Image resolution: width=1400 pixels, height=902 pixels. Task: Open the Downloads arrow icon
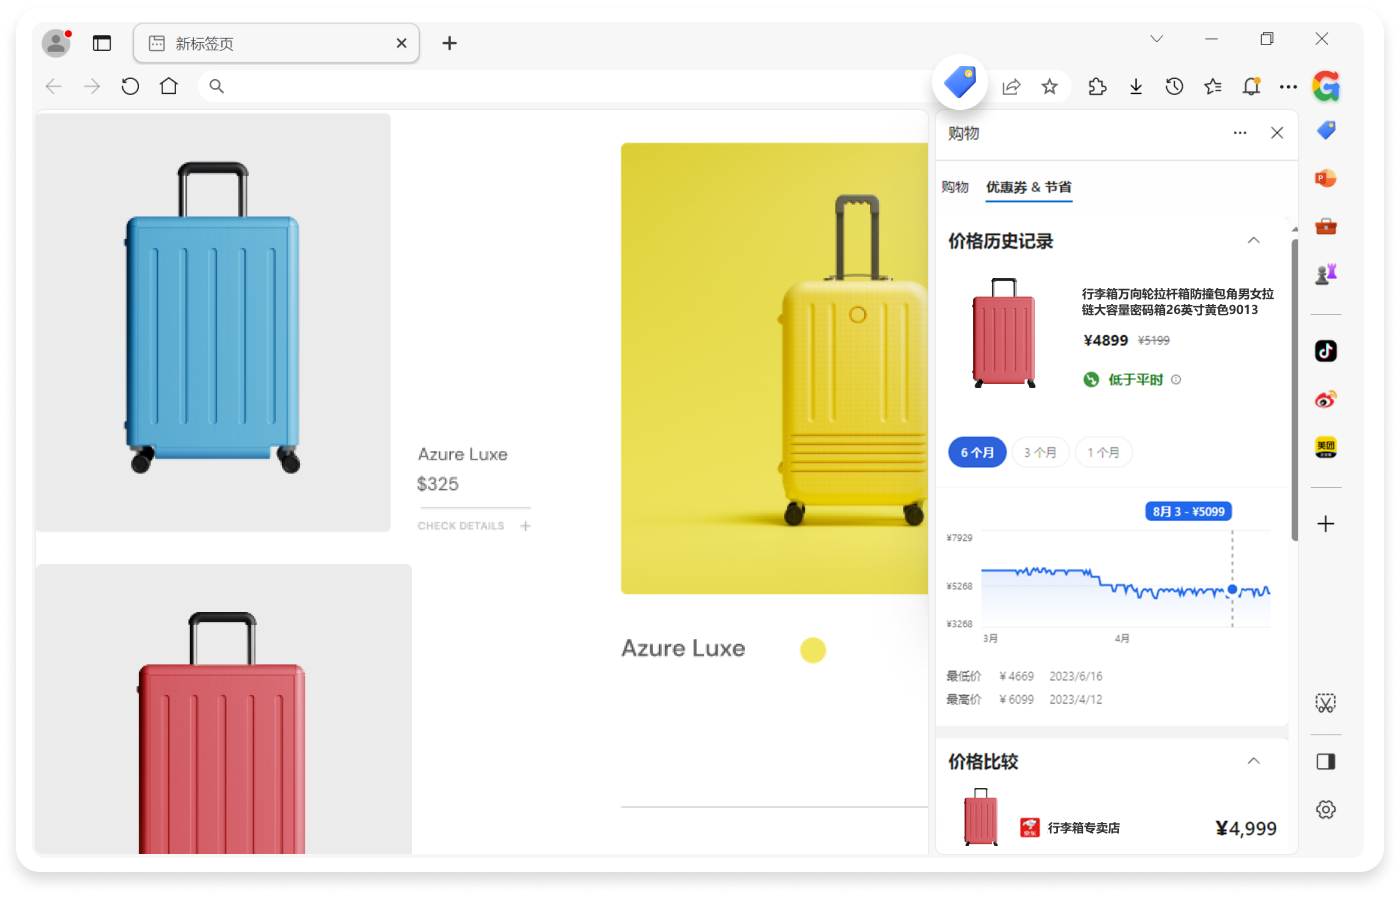coord(1136,87)
